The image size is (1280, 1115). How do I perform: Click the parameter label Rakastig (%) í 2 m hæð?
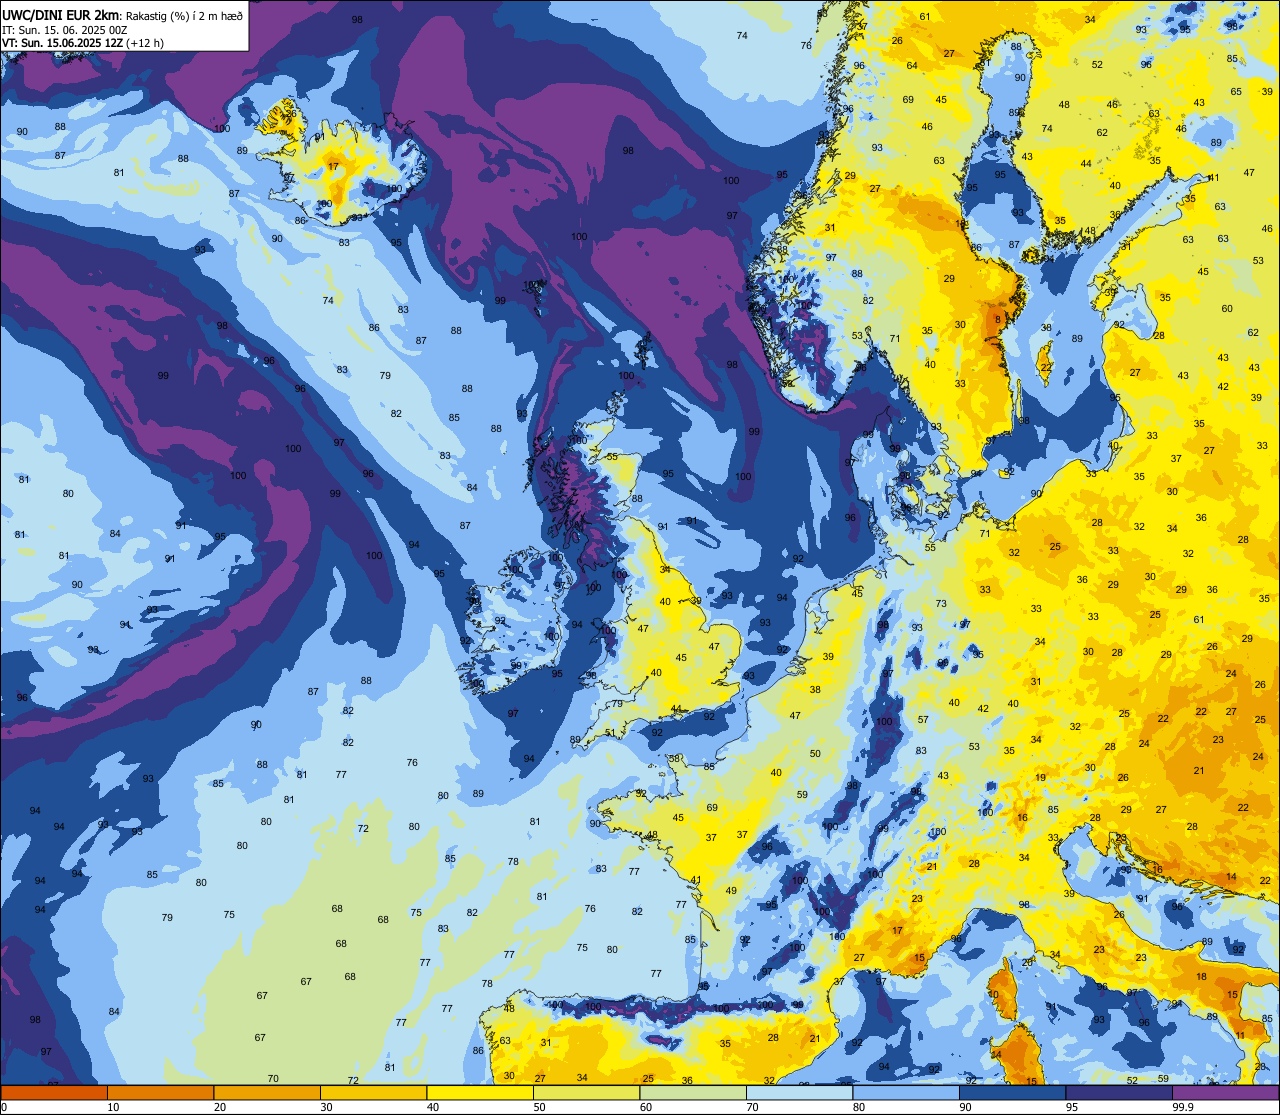point(184,15)
